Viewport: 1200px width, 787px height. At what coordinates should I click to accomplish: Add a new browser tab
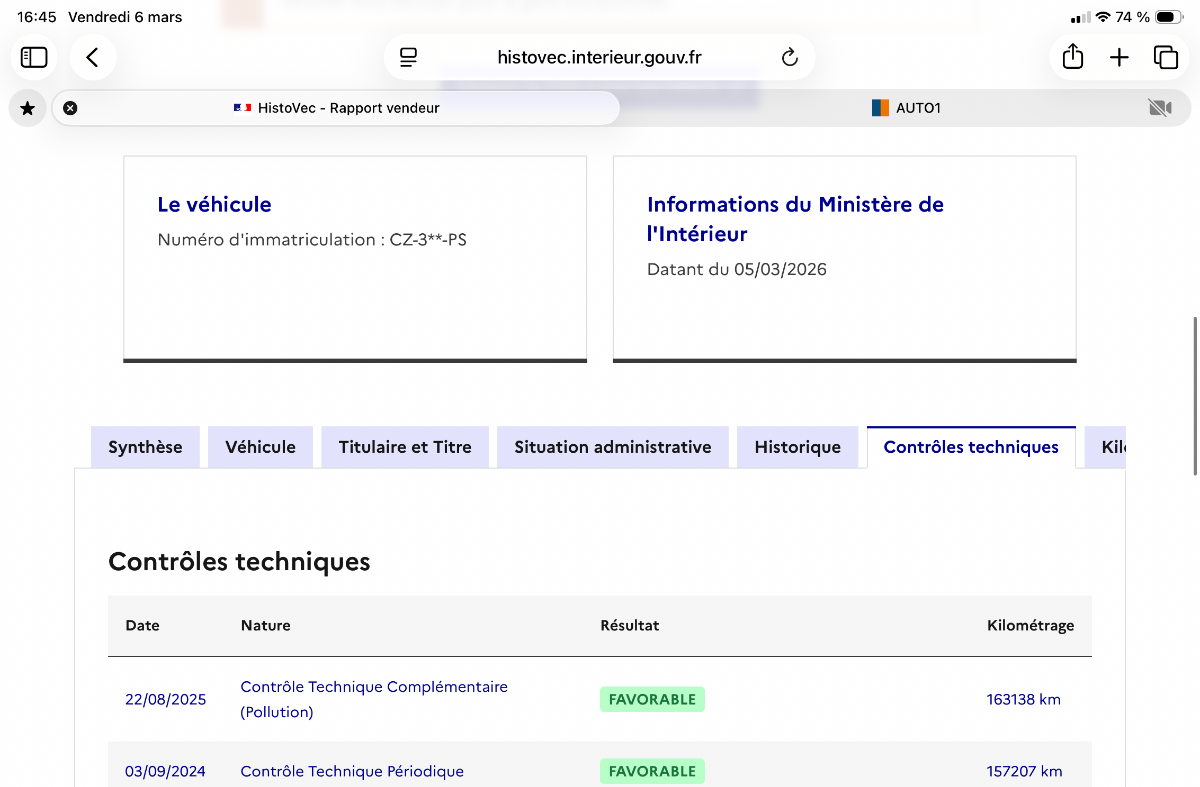click(x=1119, y=57)
